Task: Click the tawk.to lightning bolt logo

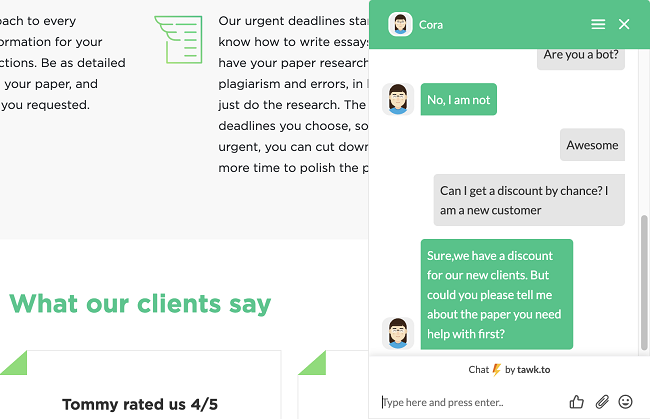Action: tap(496, 370)
